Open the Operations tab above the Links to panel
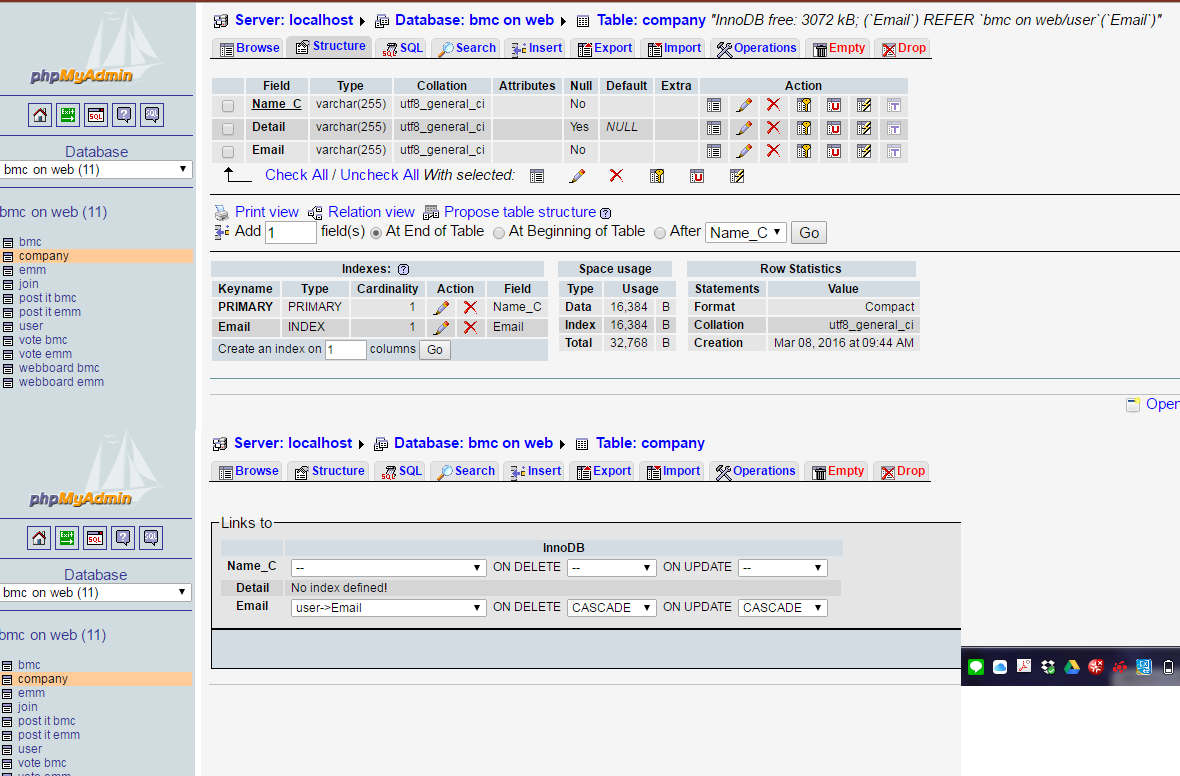This screenshot has width=1180, height=776. [755, 471]
